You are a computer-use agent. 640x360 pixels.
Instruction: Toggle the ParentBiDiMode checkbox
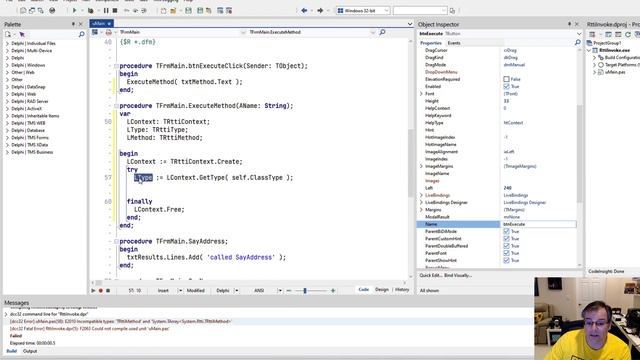506,231
